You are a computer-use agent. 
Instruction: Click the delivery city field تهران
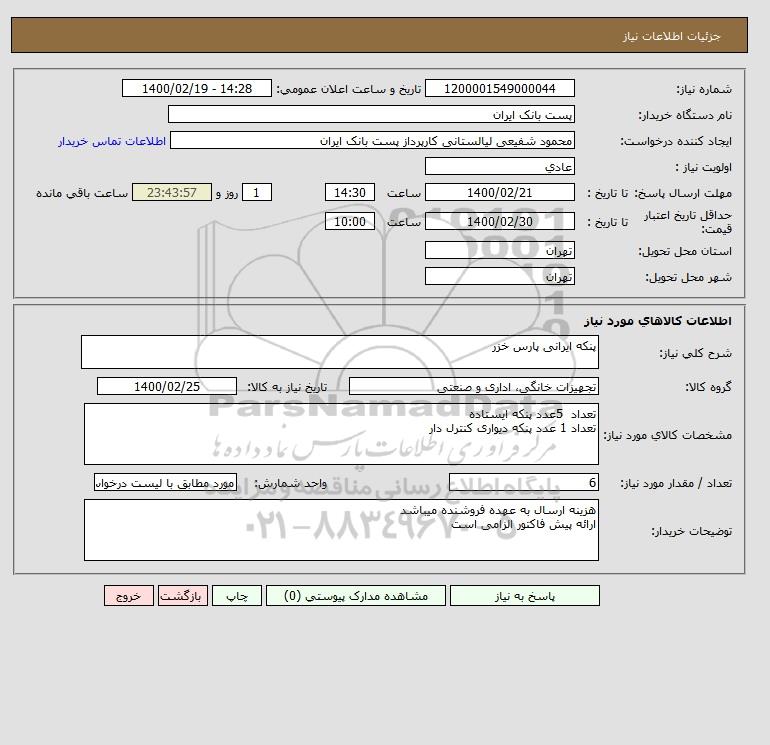click(x=499, y=276)
